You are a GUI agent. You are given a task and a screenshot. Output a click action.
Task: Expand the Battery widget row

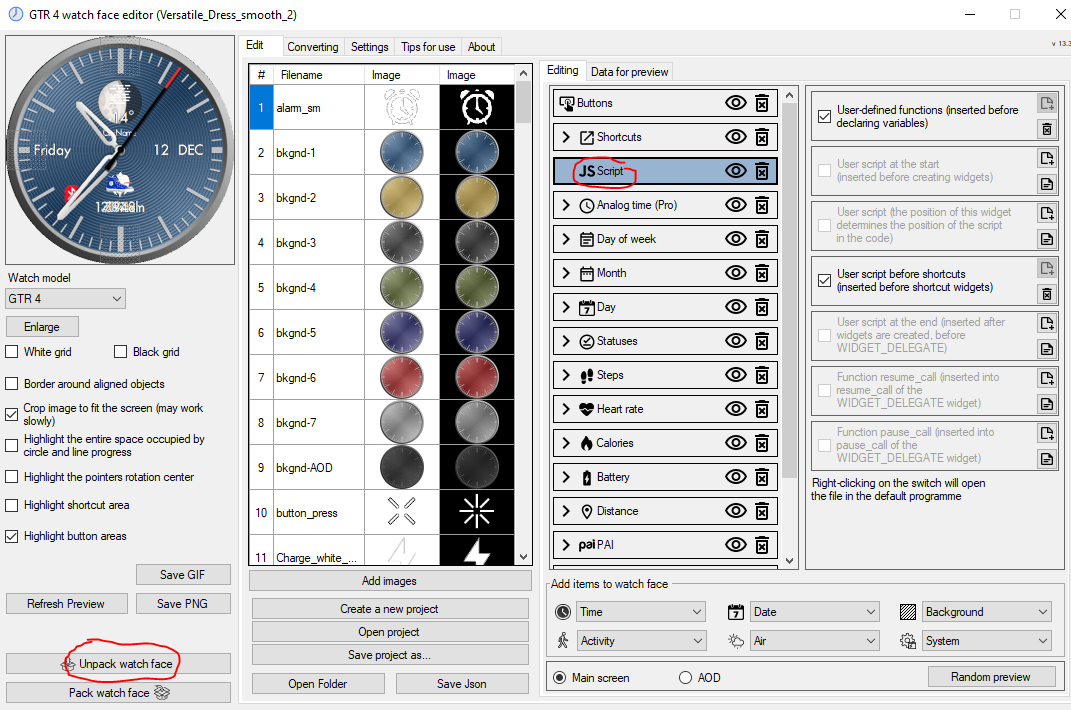[566, 477]
